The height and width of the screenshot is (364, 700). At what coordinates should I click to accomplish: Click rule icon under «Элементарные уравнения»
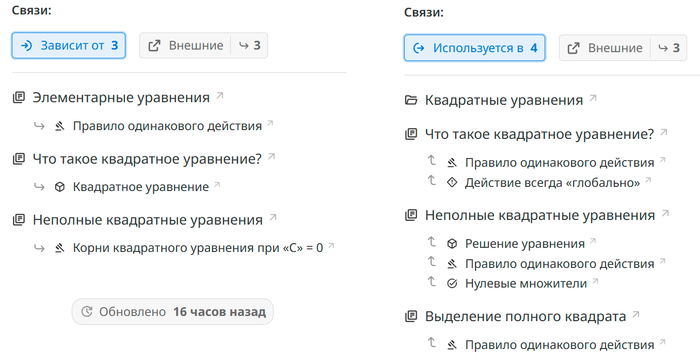pyautogui.click(x=60, y=126)
